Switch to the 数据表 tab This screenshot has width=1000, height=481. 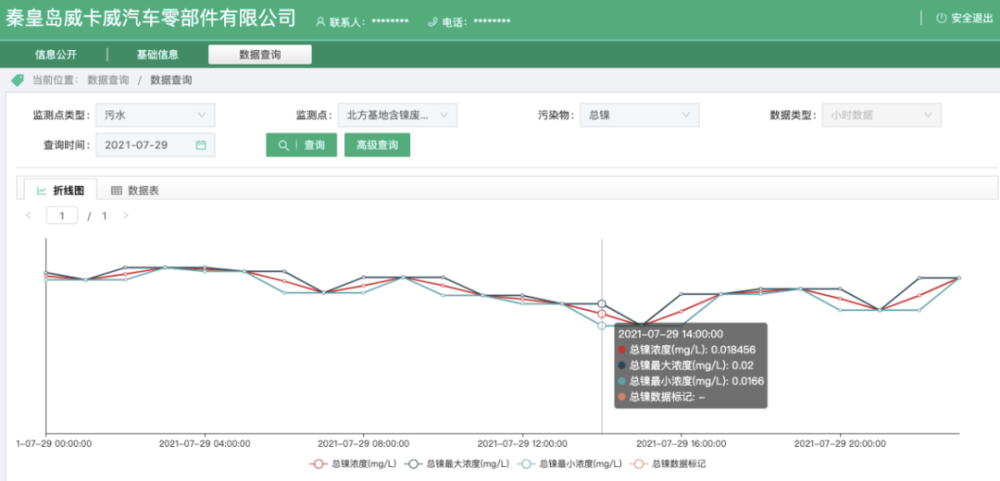pos(135,190)
